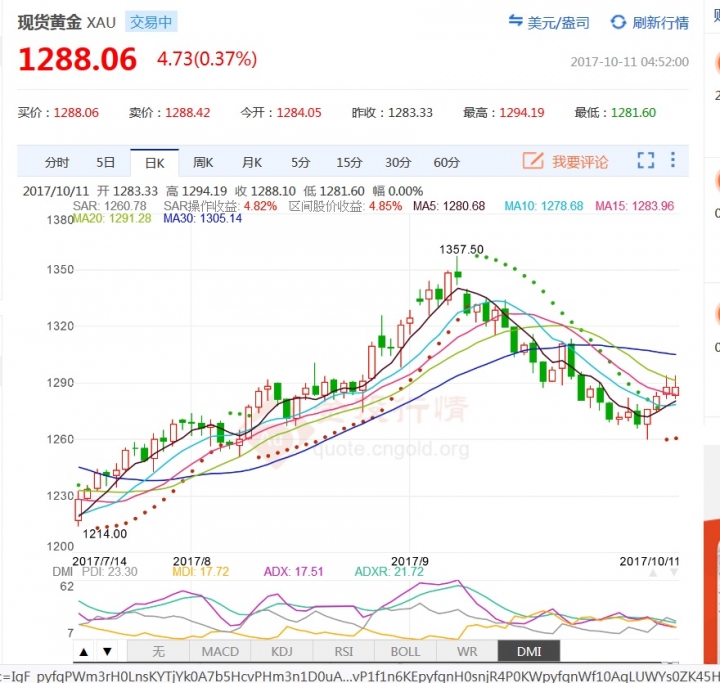The width and height of the screenshot is (720, 683).
Task: Switch to the 分时 tab
Action: pos(57,163)
